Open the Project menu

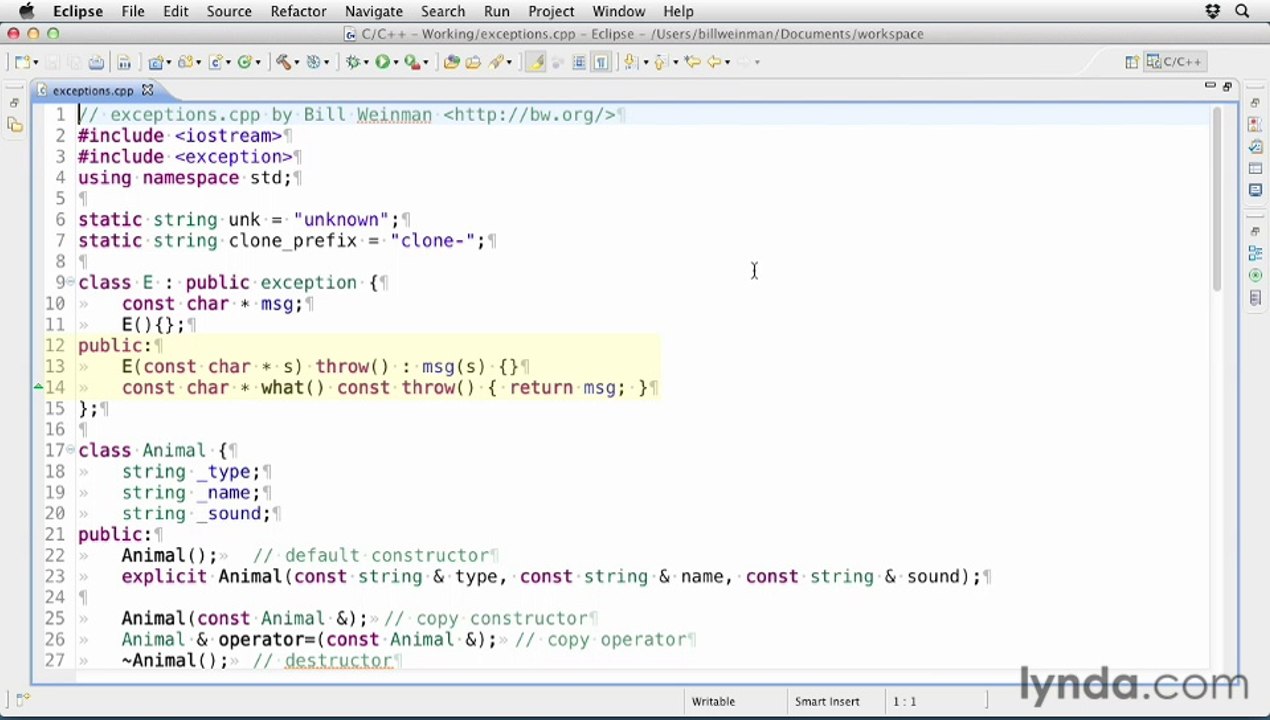click(551, 11)
